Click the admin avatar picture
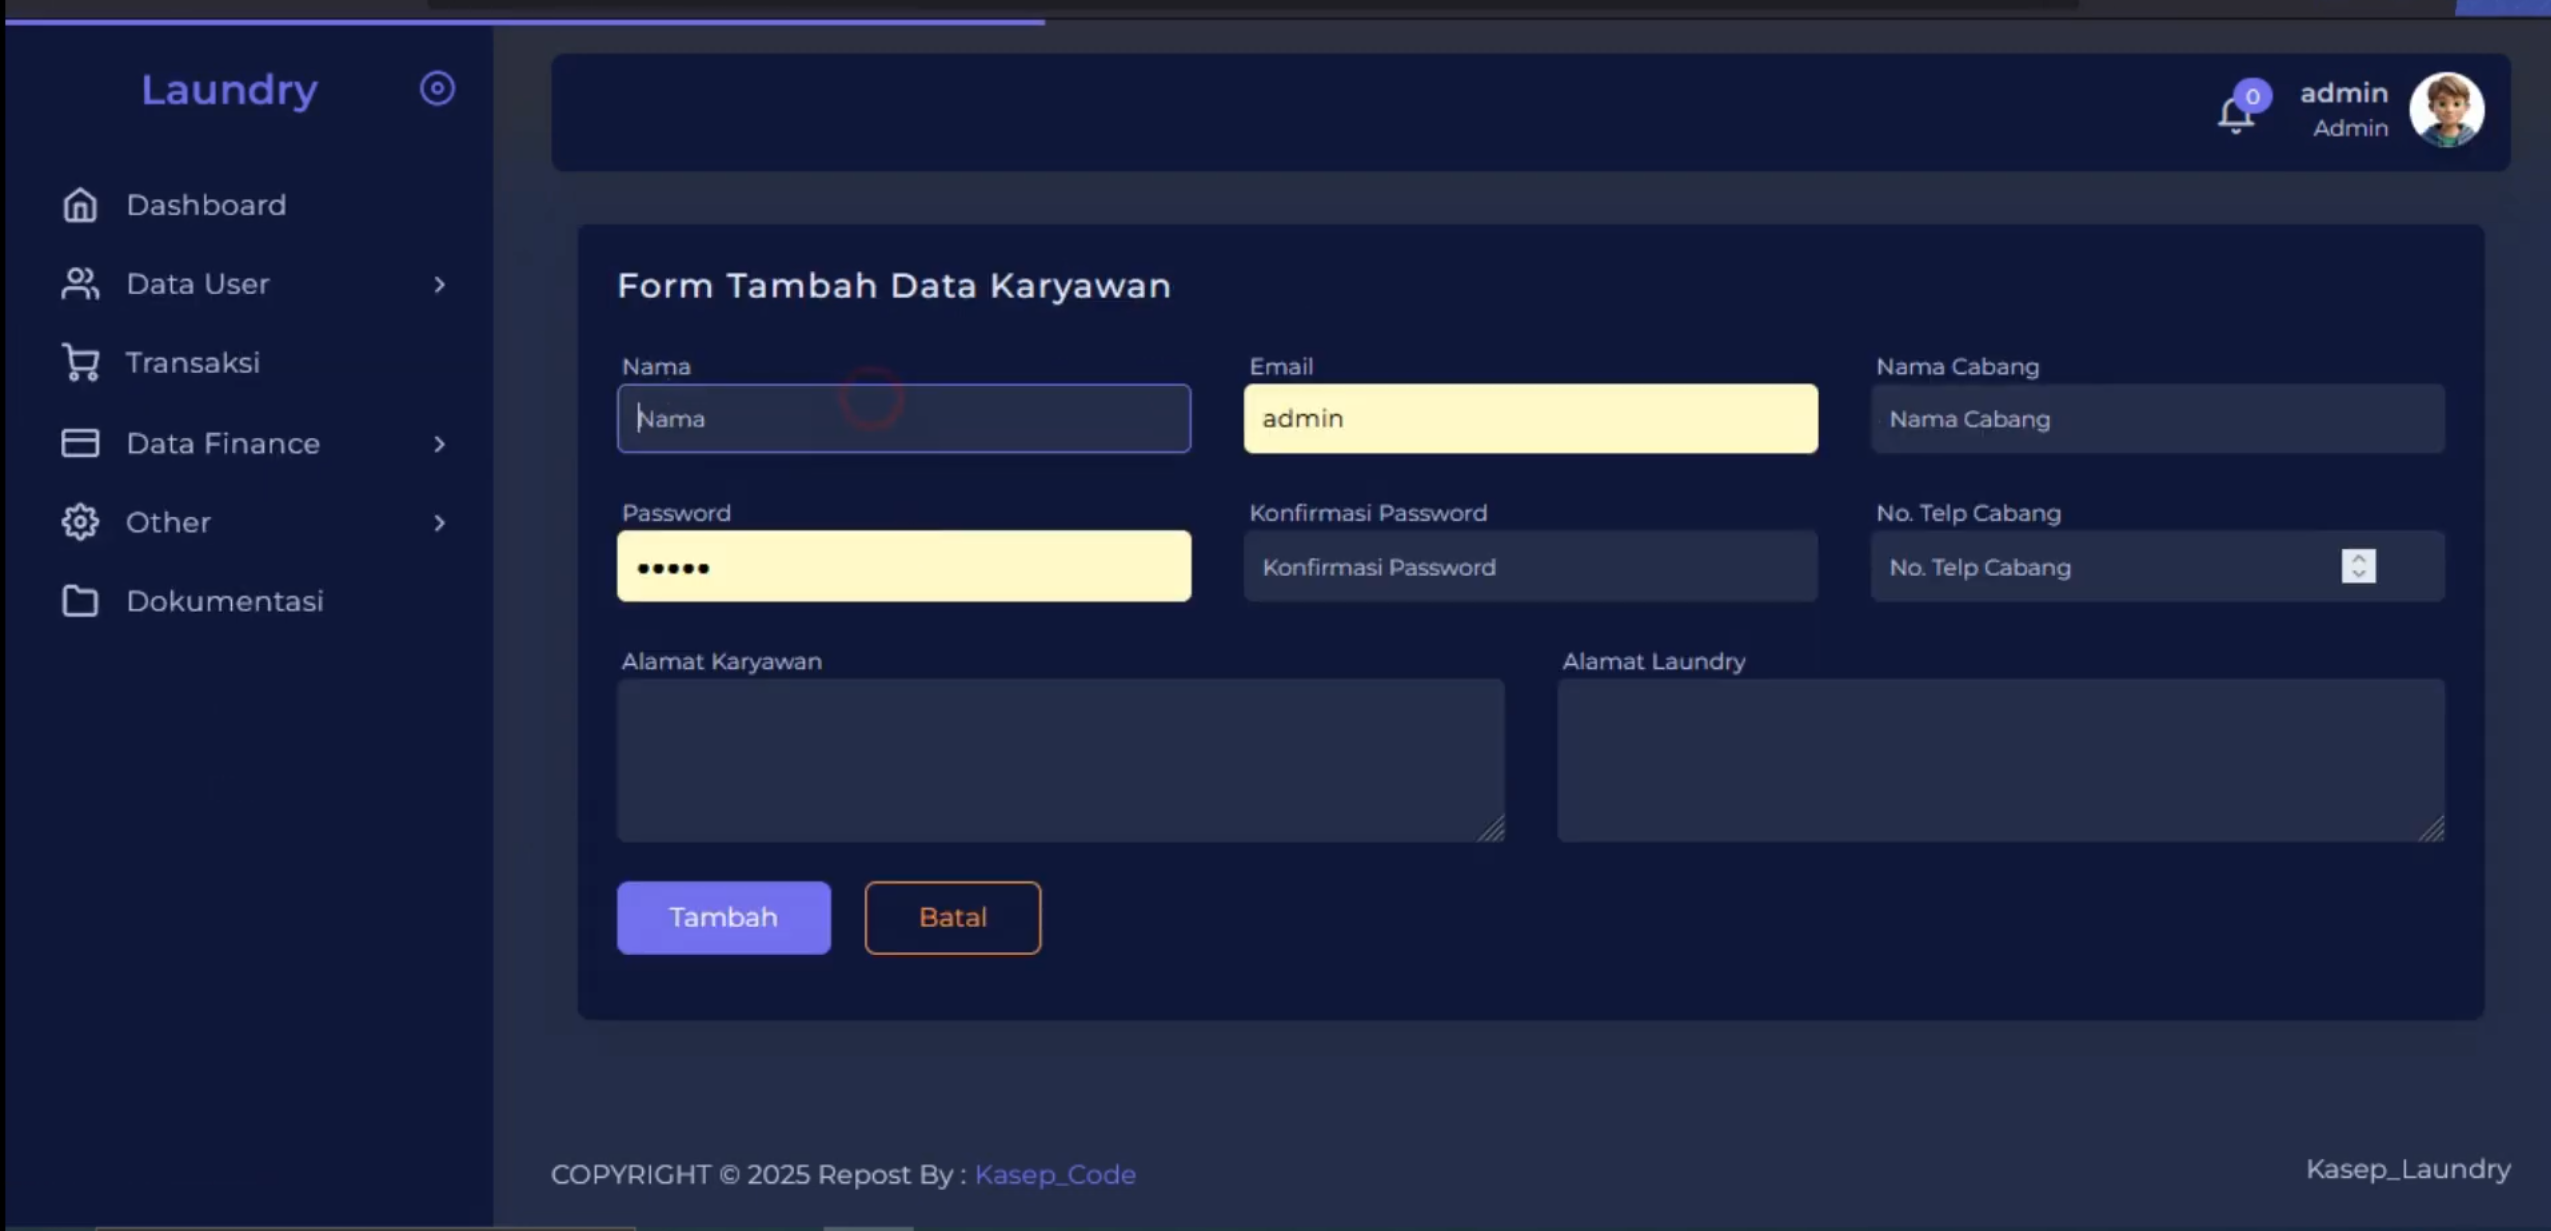2551x1231 pixels. click(x=2446, y=110)
